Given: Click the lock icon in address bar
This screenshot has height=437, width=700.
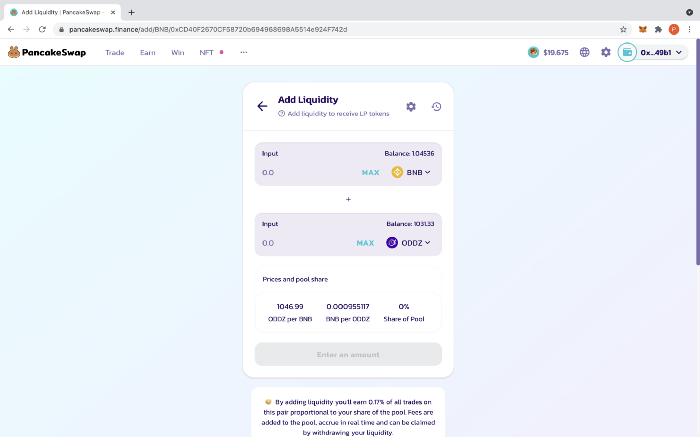Looking at the screenshot, I should click(62, 29).
